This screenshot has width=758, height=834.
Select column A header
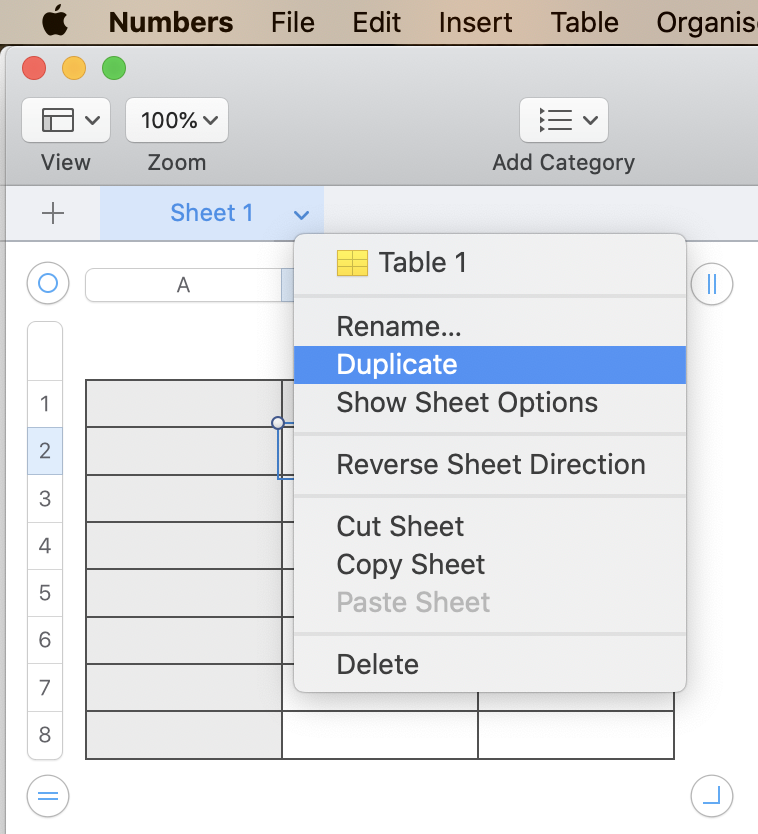[x=183, y=285]
